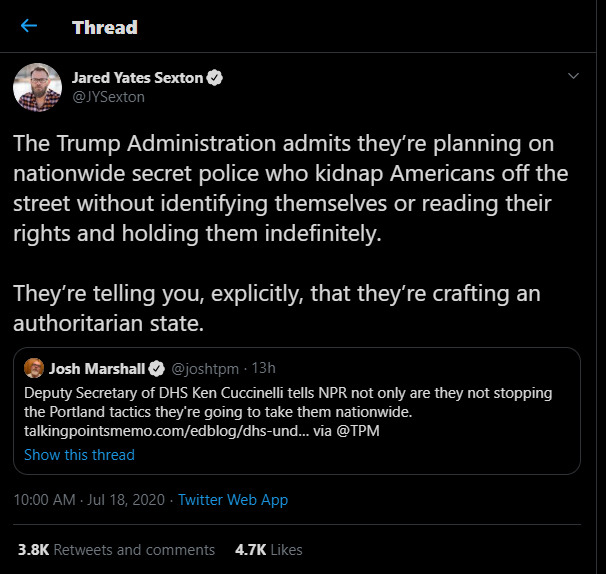Click the back arrow icon
This screenshot has height=574, width=606.
29,26
